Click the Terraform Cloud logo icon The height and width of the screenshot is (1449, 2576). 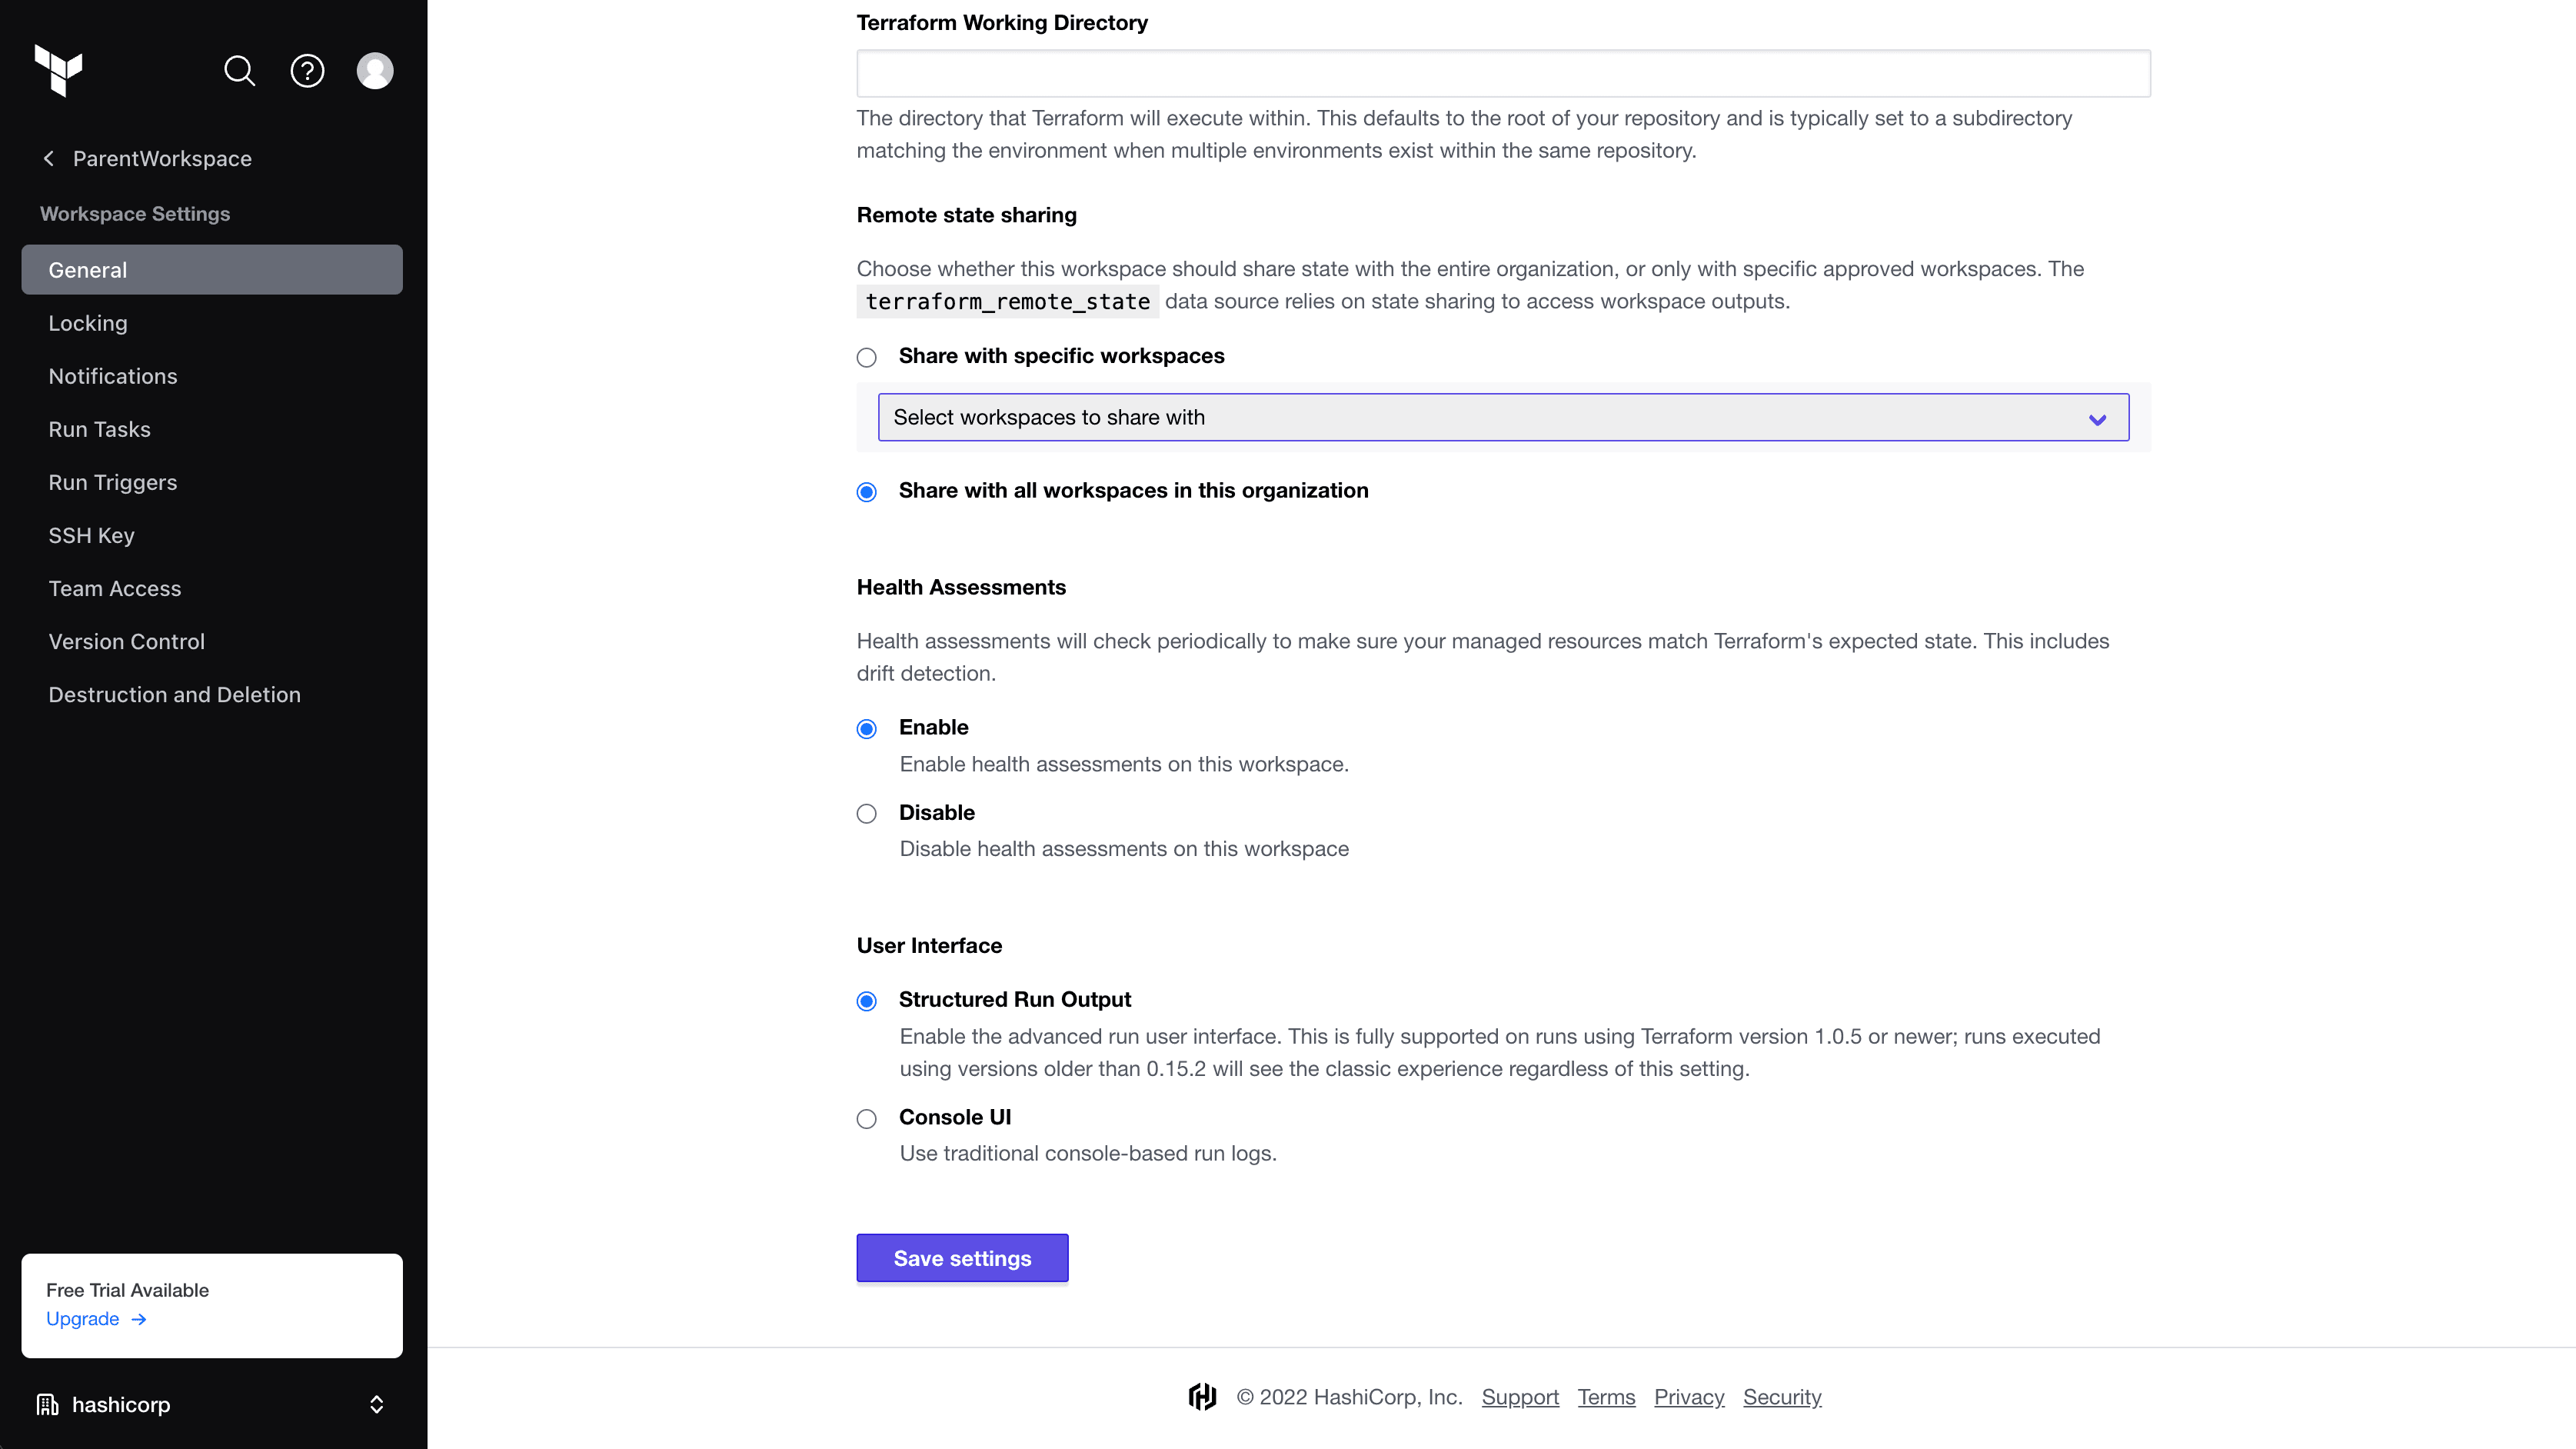pyautogui.click(x=58, y=71)
